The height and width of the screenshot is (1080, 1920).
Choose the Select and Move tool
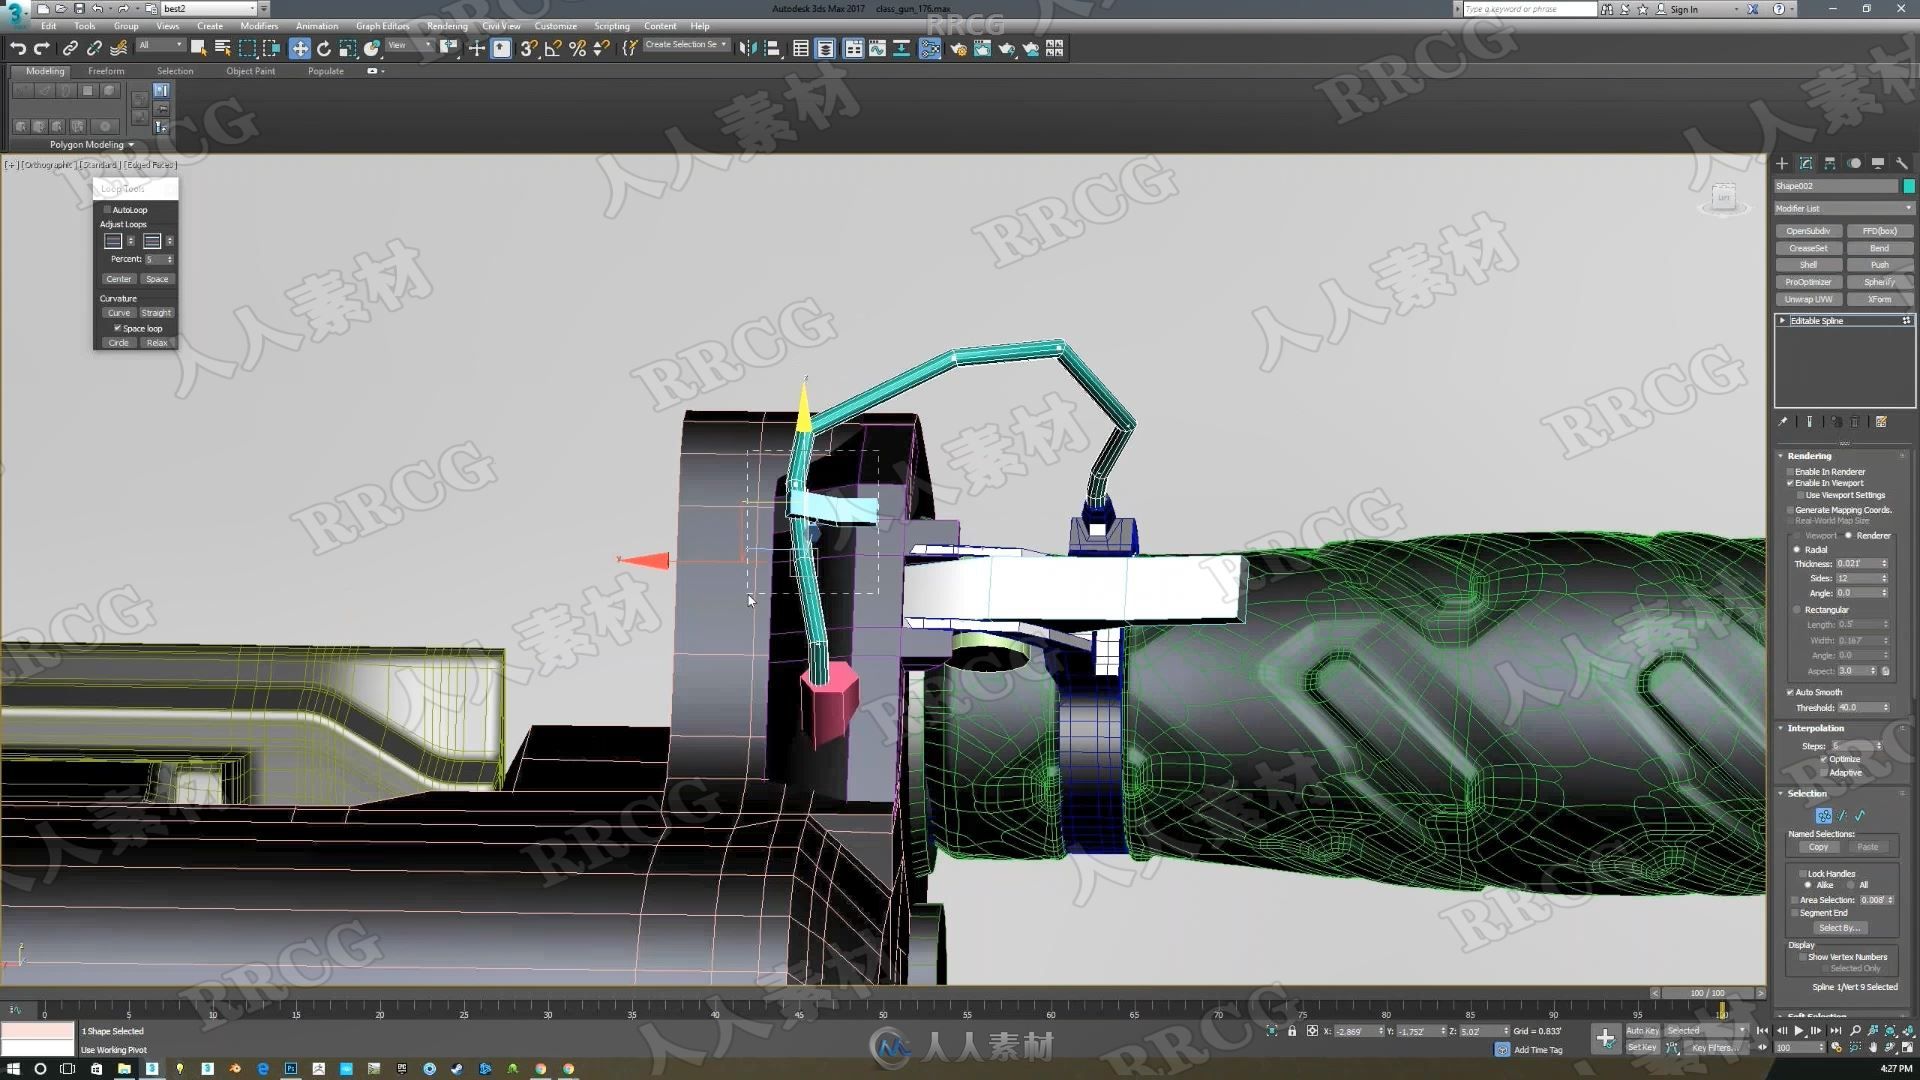(299, 48)
